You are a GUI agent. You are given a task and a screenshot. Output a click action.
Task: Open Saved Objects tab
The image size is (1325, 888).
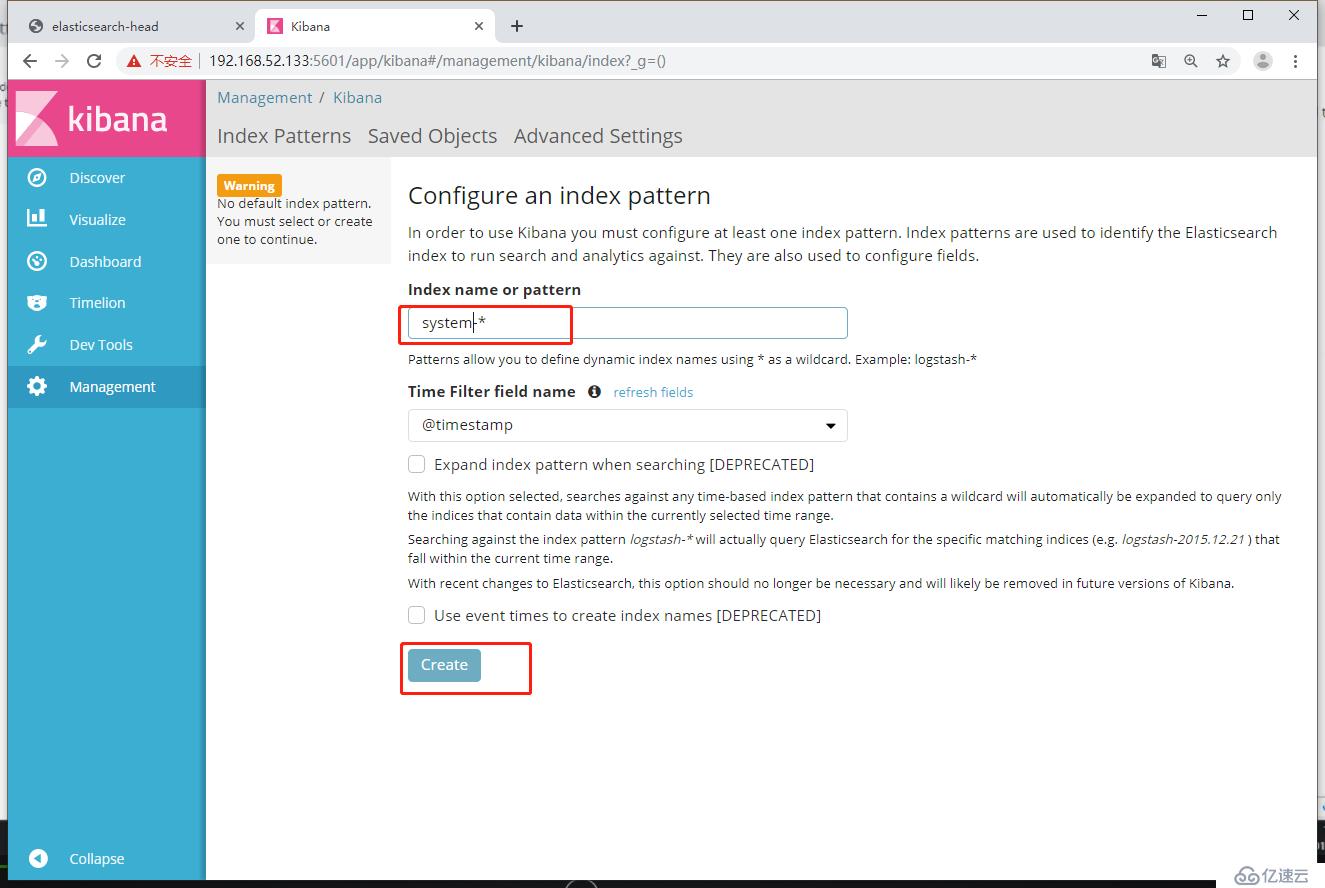point(432,136)
